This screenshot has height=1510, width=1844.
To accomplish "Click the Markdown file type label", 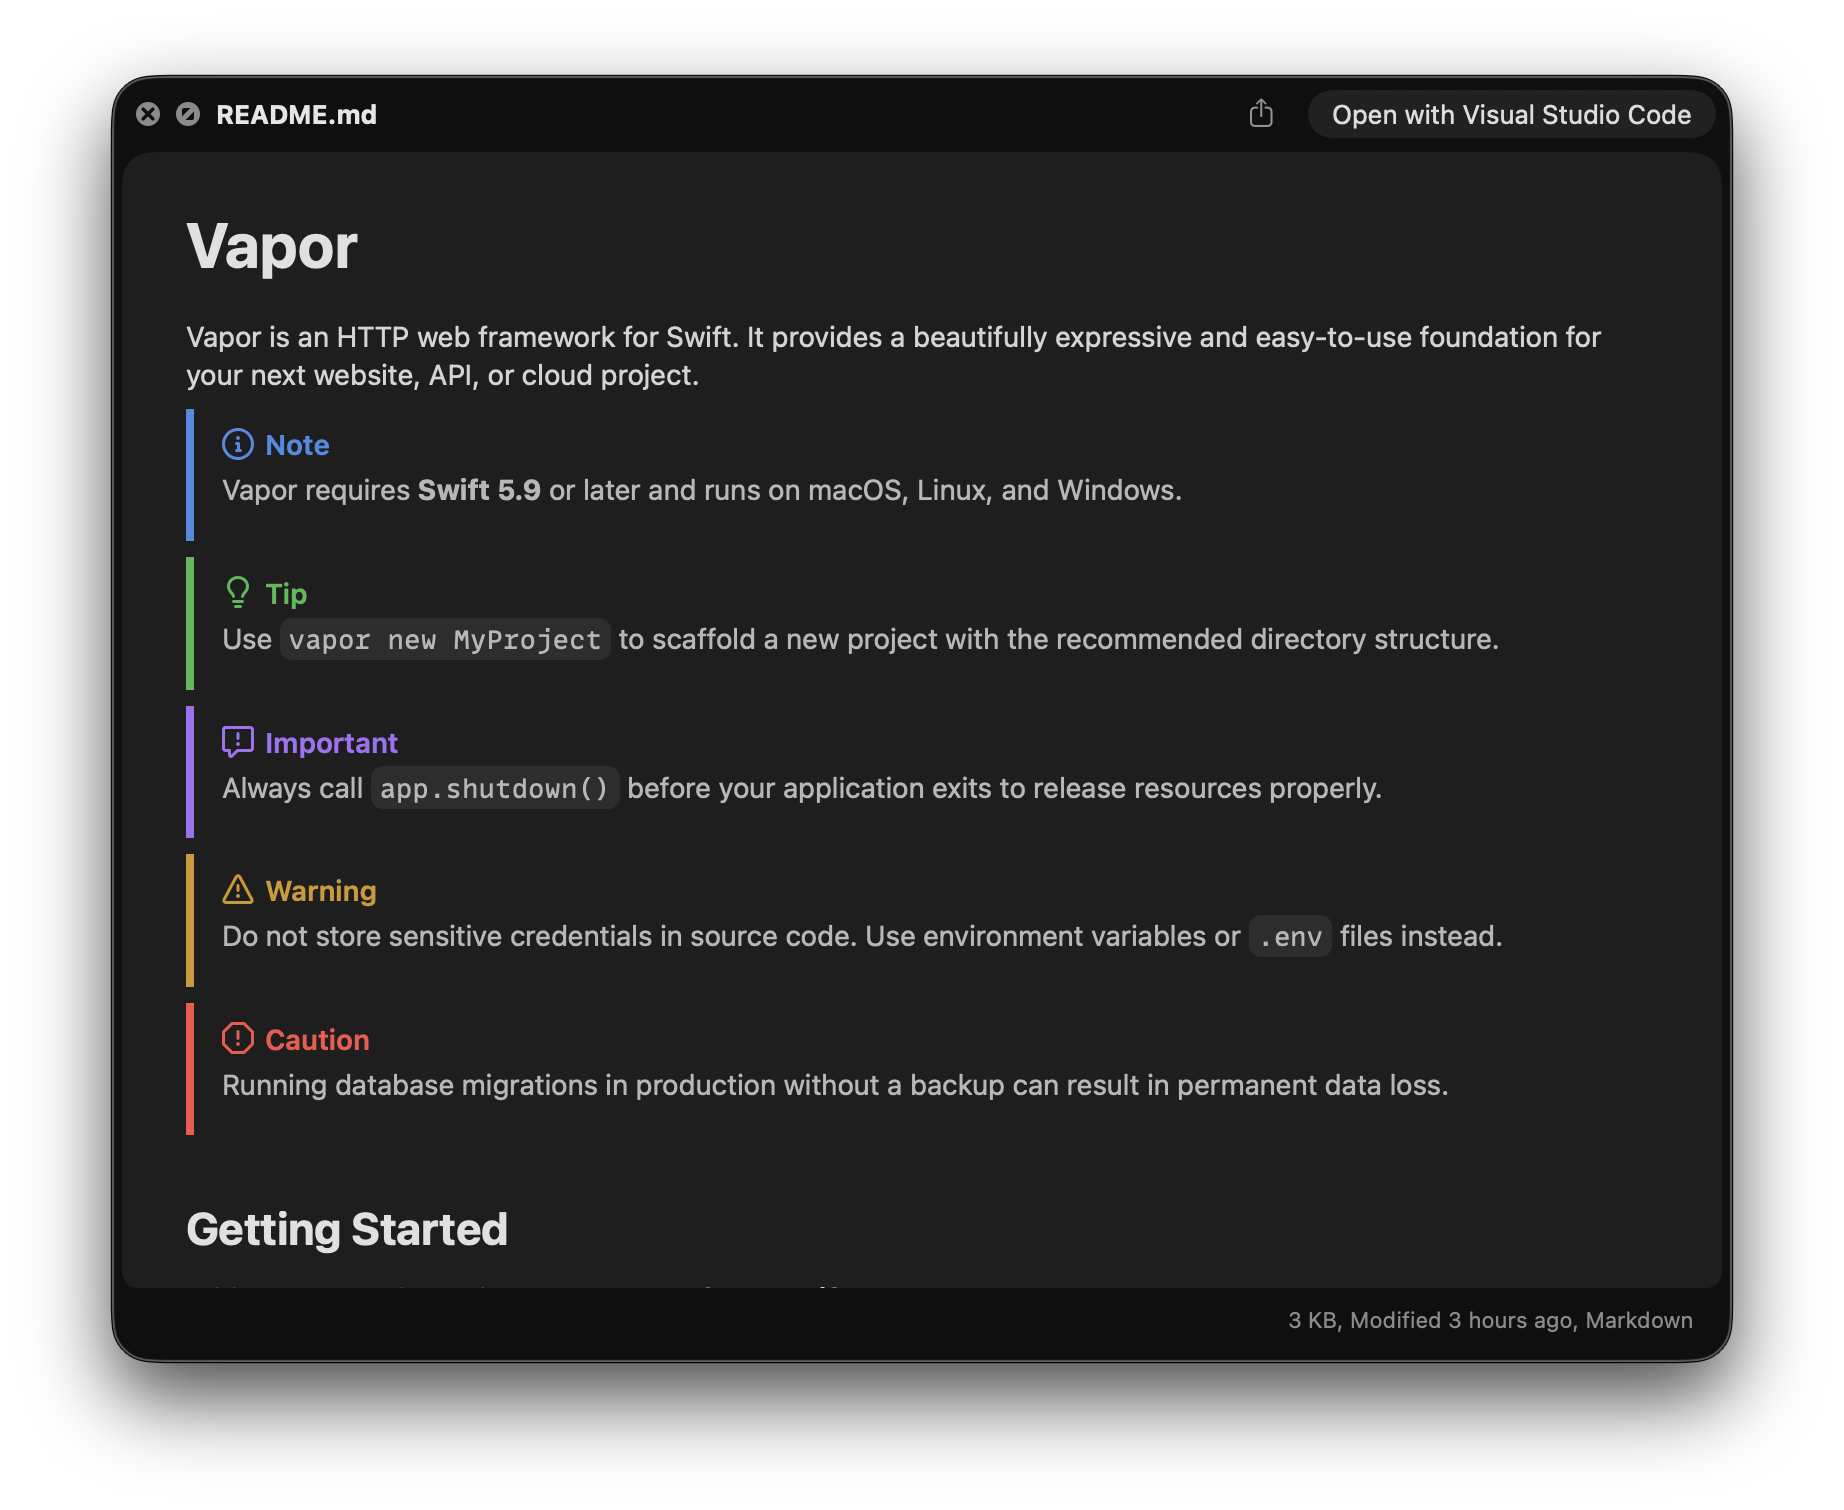I will 1637,1320.
